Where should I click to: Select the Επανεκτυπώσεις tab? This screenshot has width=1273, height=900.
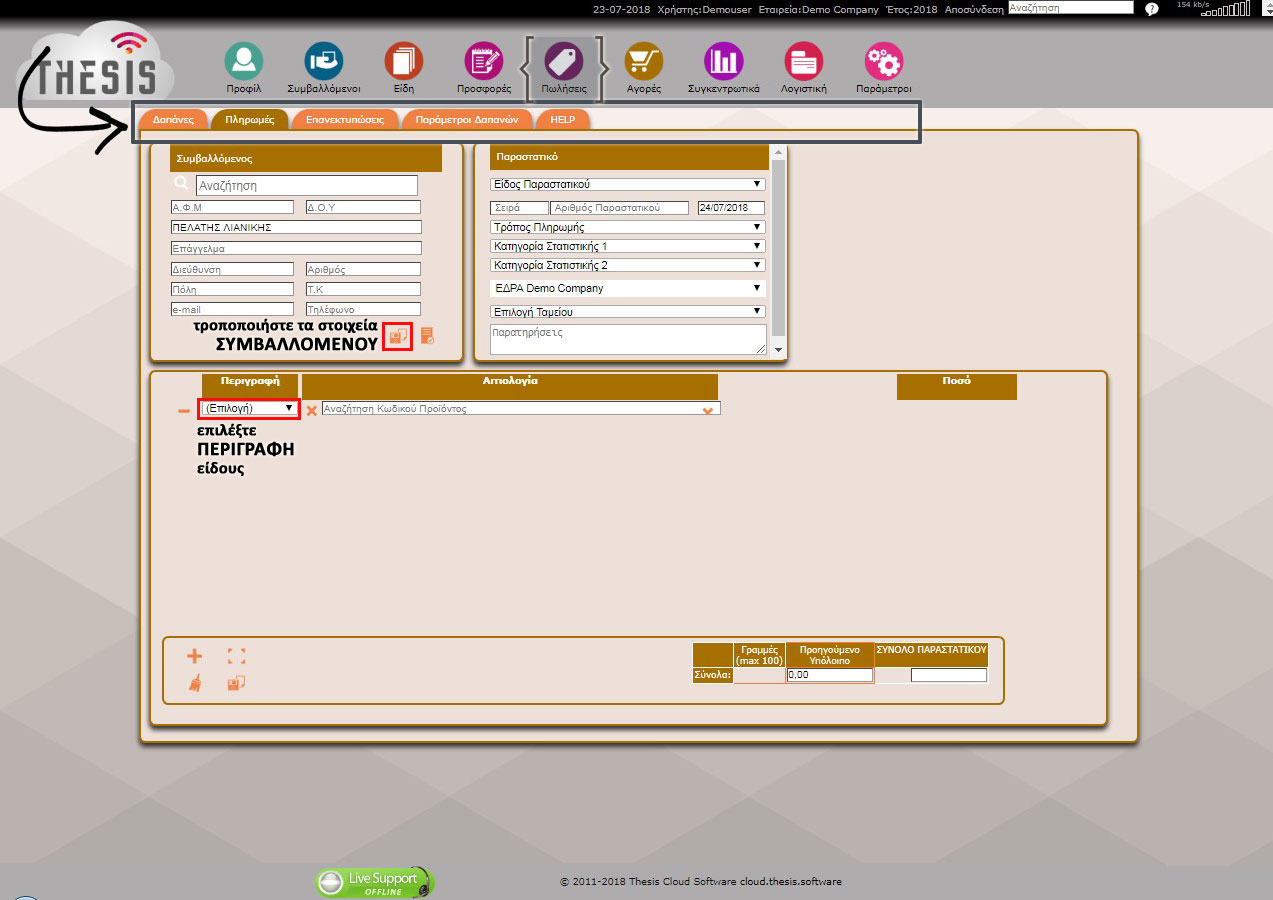point(344,119)
